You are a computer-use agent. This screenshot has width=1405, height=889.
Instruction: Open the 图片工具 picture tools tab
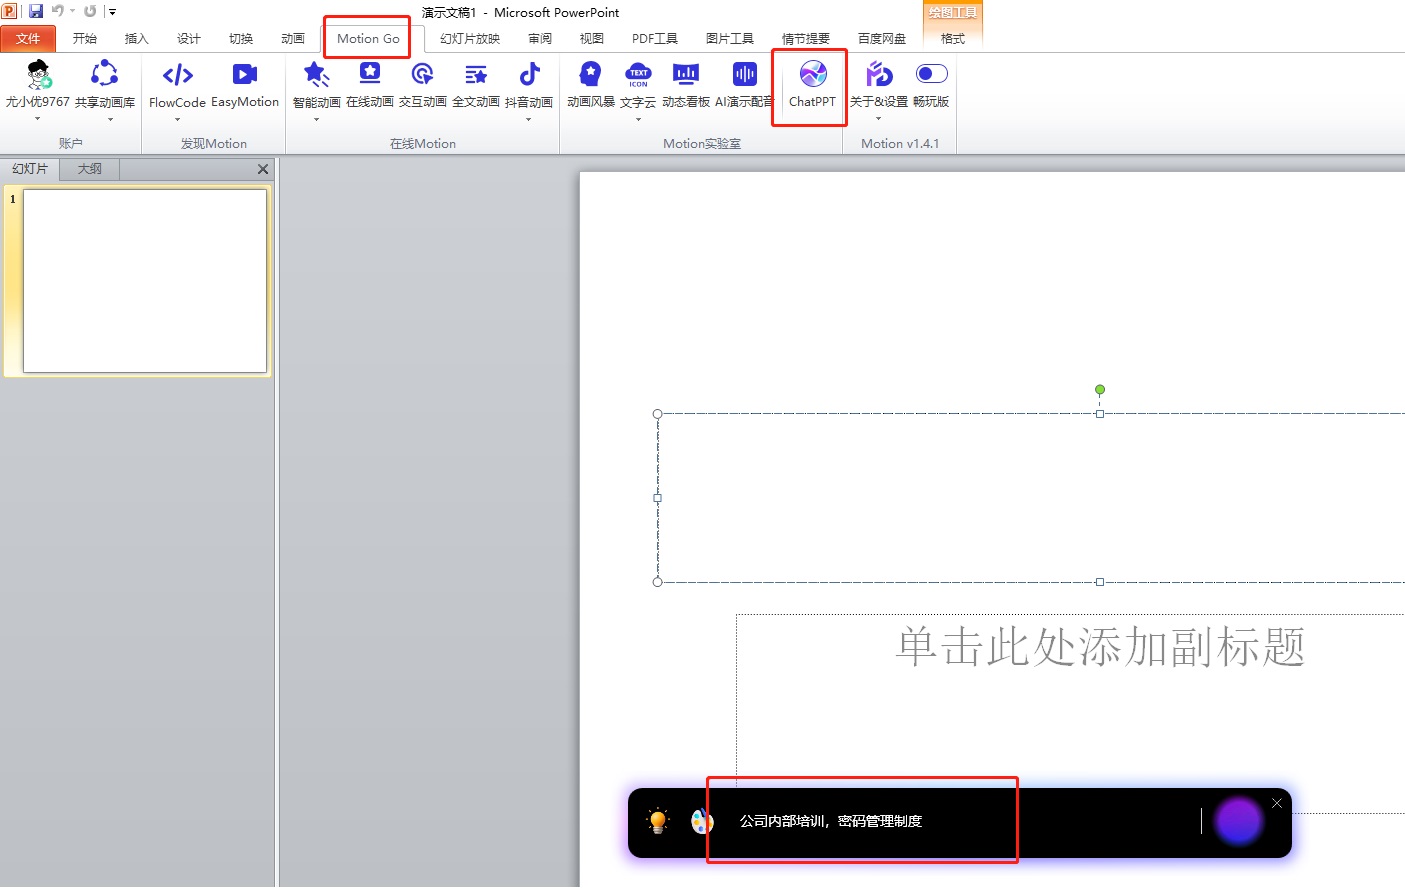[x=730, y=39]
